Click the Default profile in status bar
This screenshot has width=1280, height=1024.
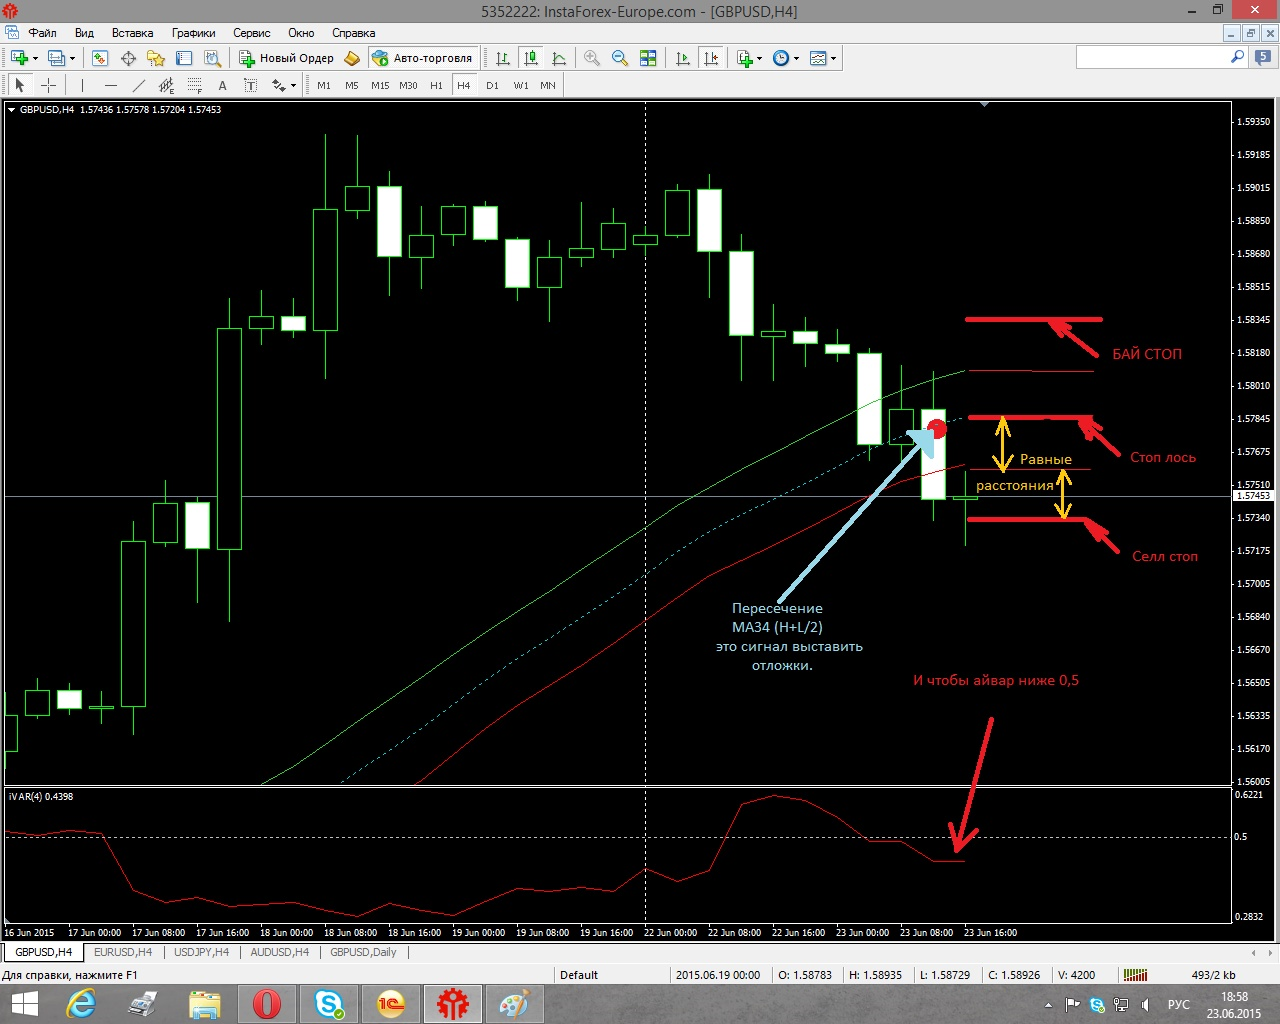coord(579,975)
